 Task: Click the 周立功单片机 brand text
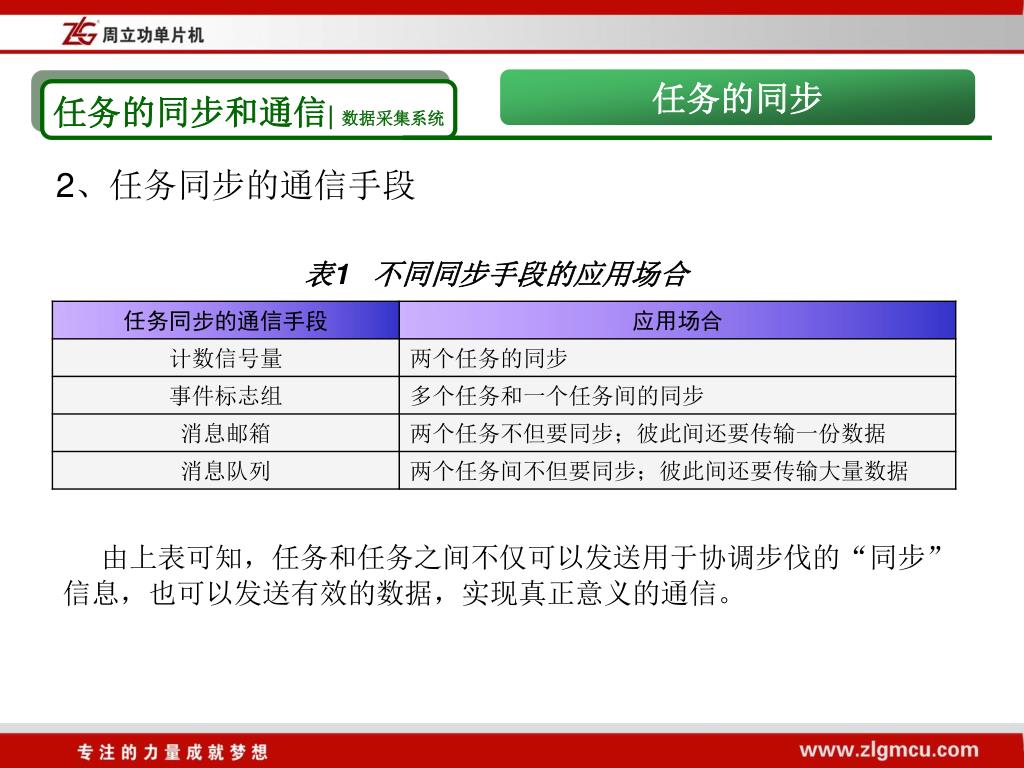click(153, 35)
